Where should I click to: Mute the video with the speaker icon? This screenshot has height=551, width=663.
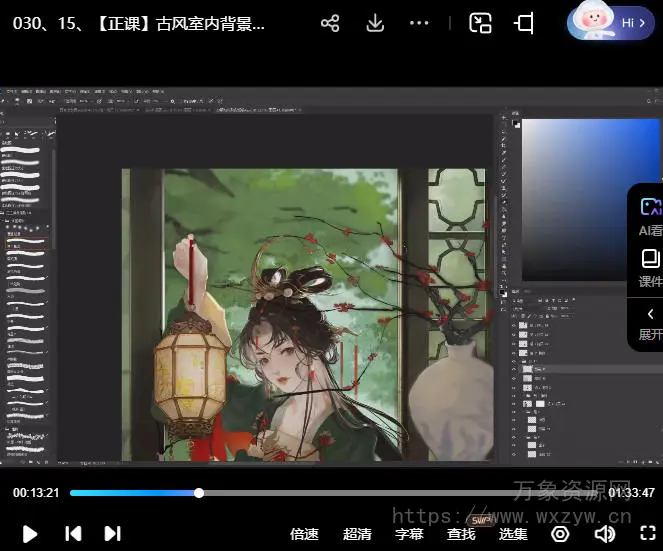[604, 534]
